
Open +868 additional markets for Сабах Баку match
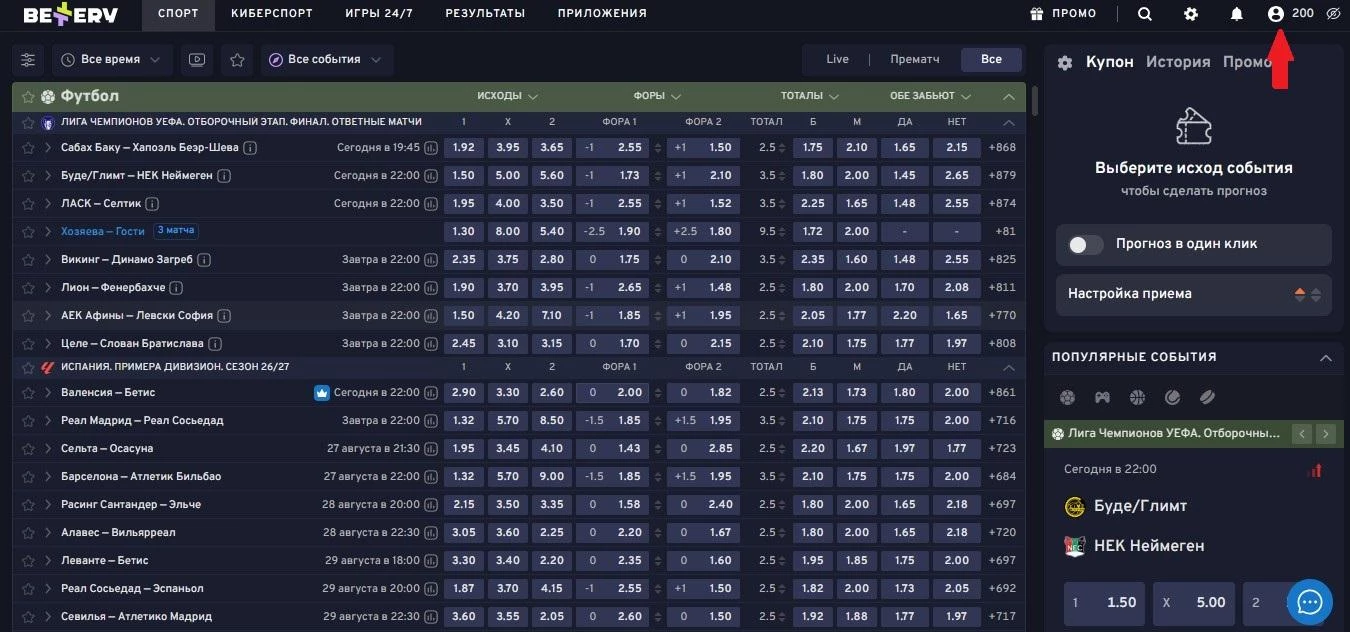point(1002,148)
